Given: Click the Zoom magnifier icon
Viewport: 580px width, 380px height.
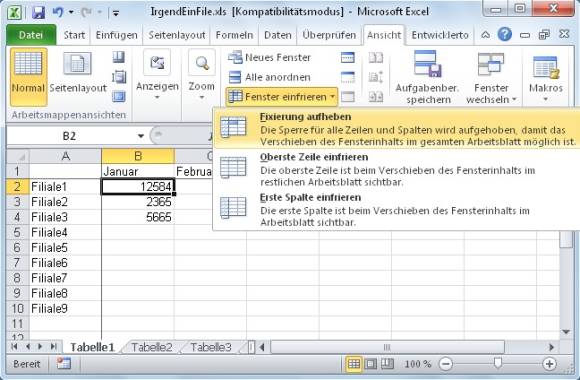Looking at the screenshot, I should click(x=202, y=63).
